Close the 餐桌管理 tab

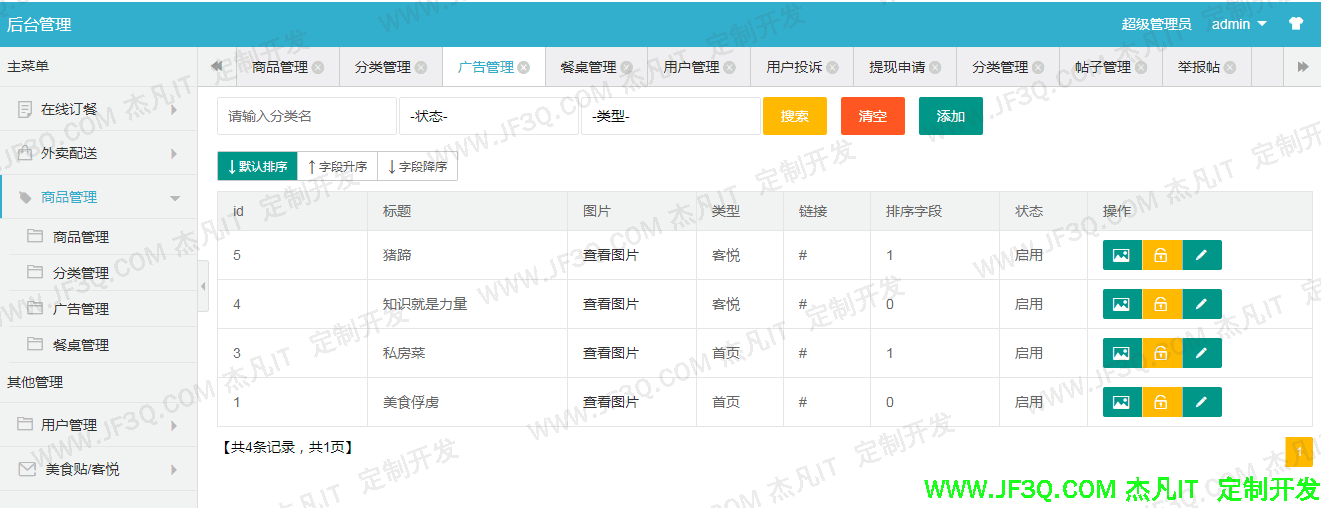[627, 68]
